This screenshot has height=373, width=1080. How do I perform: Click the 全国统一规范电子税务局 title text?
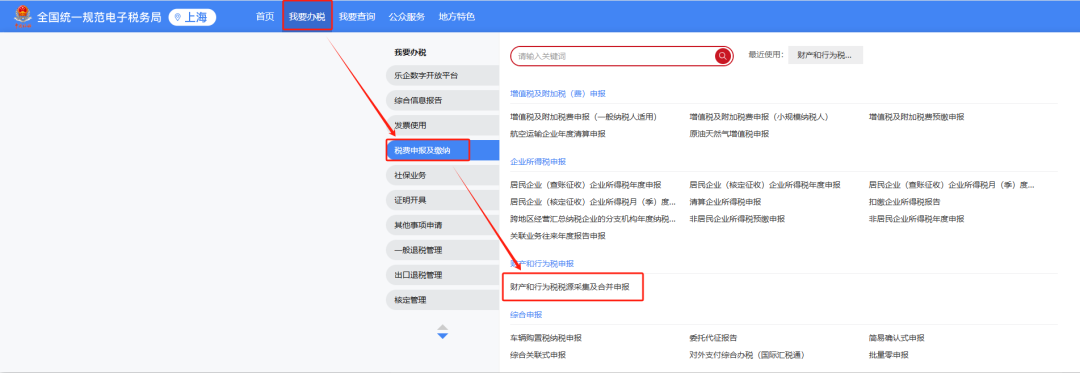click(99, 17)
